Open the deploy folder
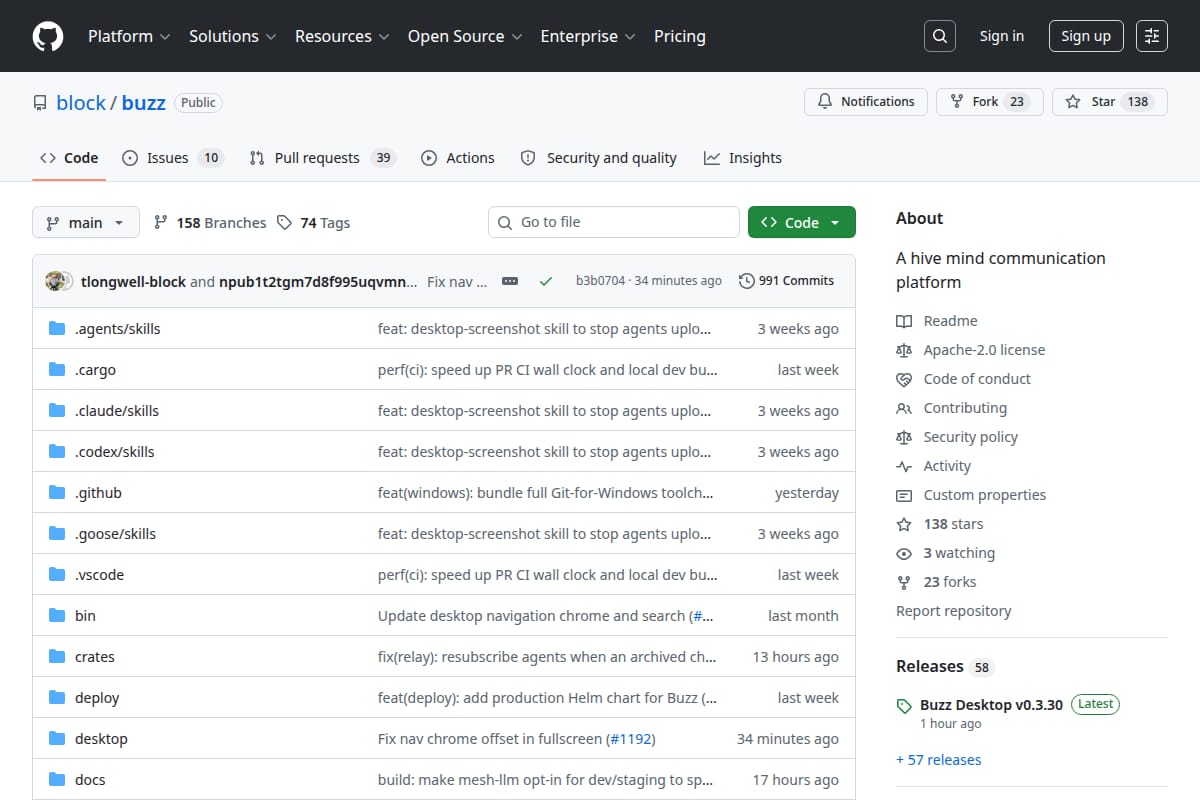1200x800 pixels. click(x=97, y=698)
